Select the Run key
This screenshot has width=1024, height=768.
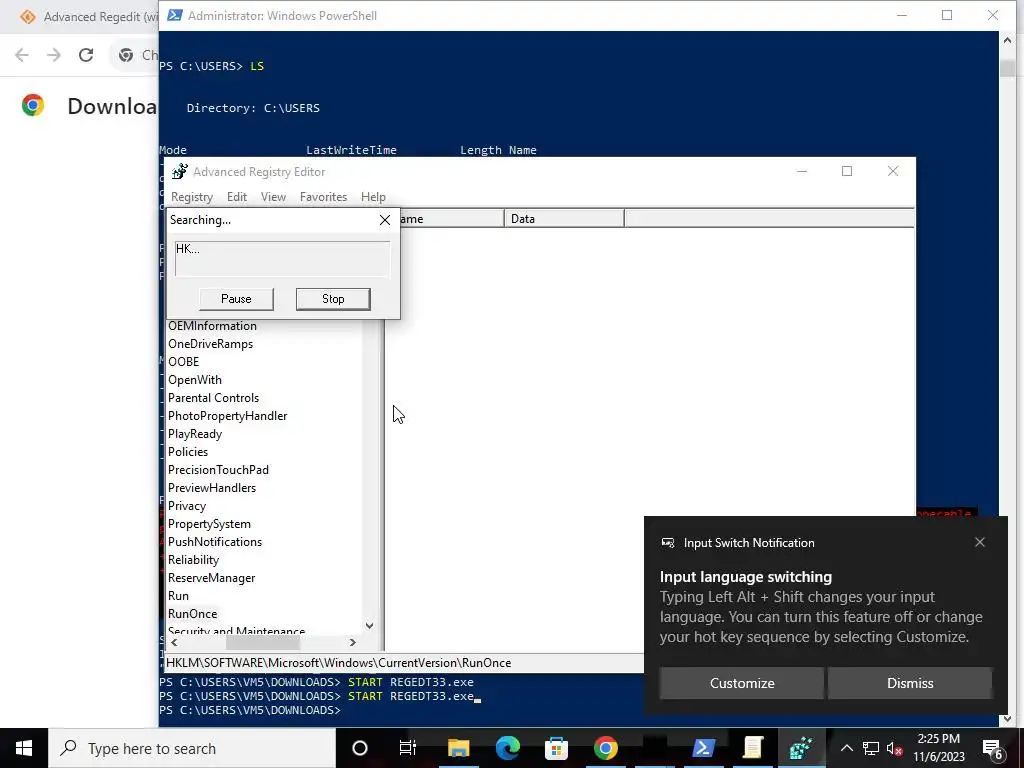[178, 596]
